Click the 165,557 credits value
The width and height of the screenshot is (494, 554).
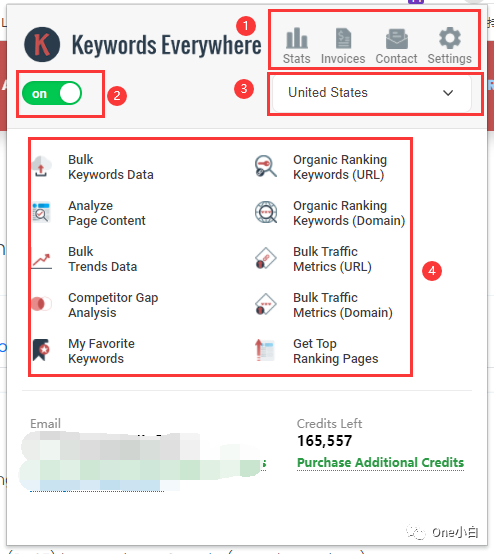click(325, 441)
